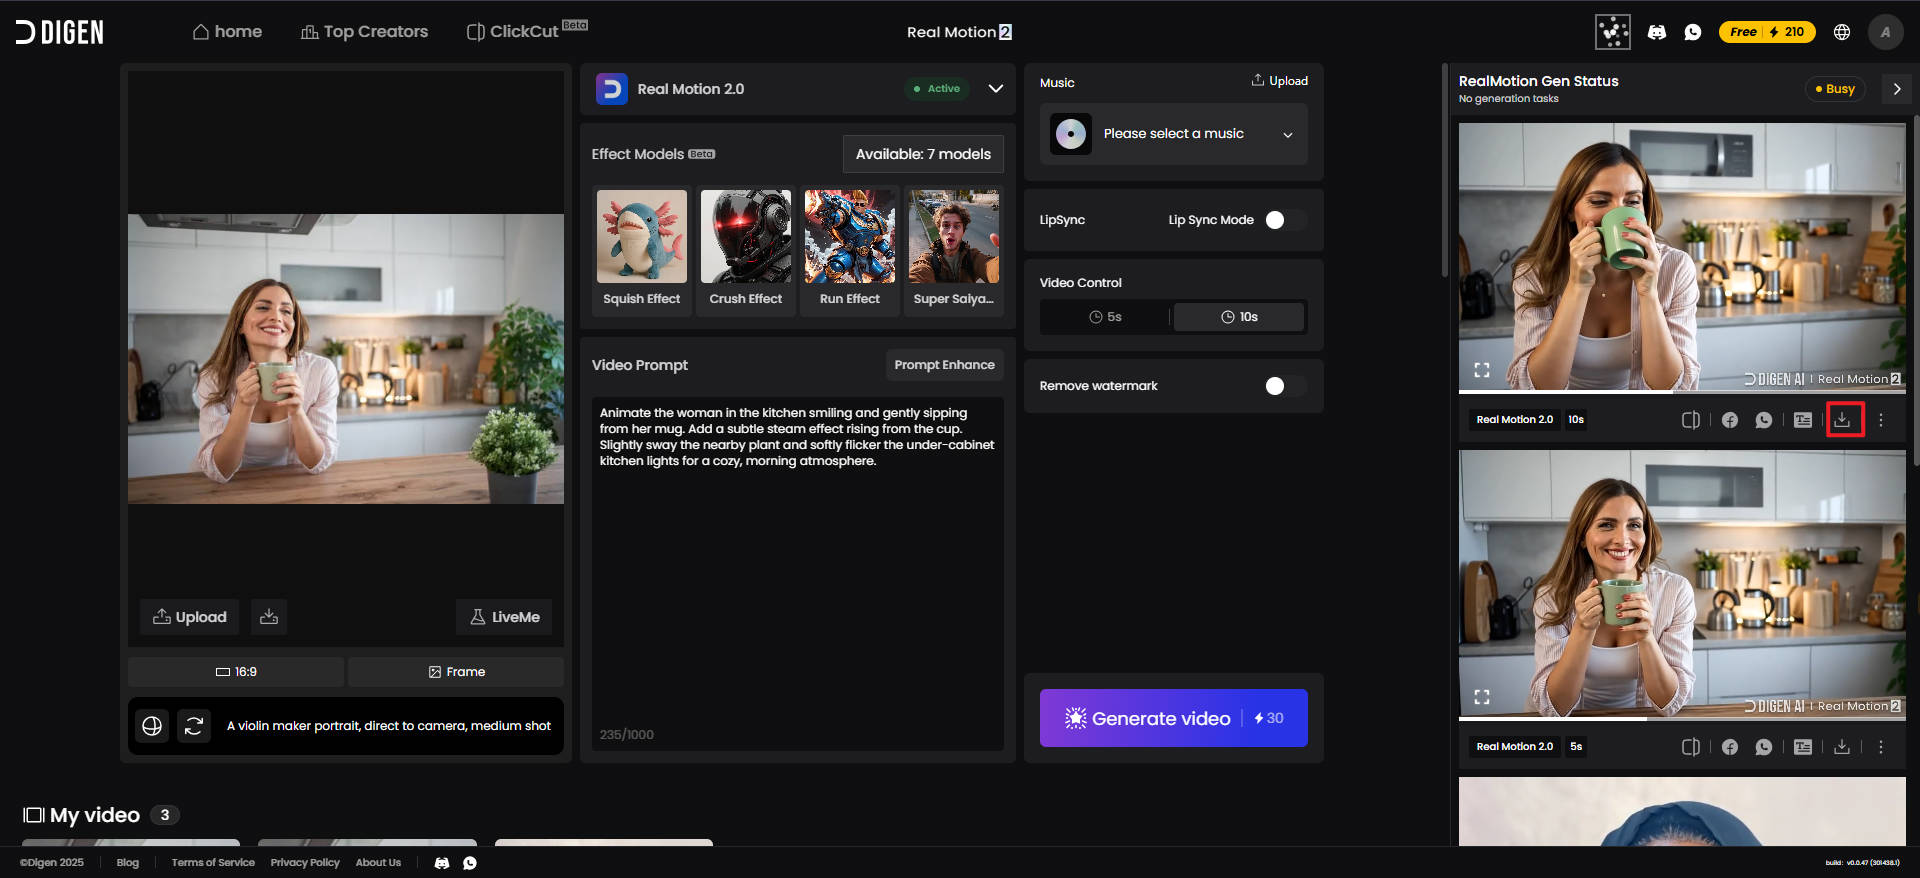Open the 16:9 aspect ratio selector
Screen dimensions: 1920x878
coord(236,672)
